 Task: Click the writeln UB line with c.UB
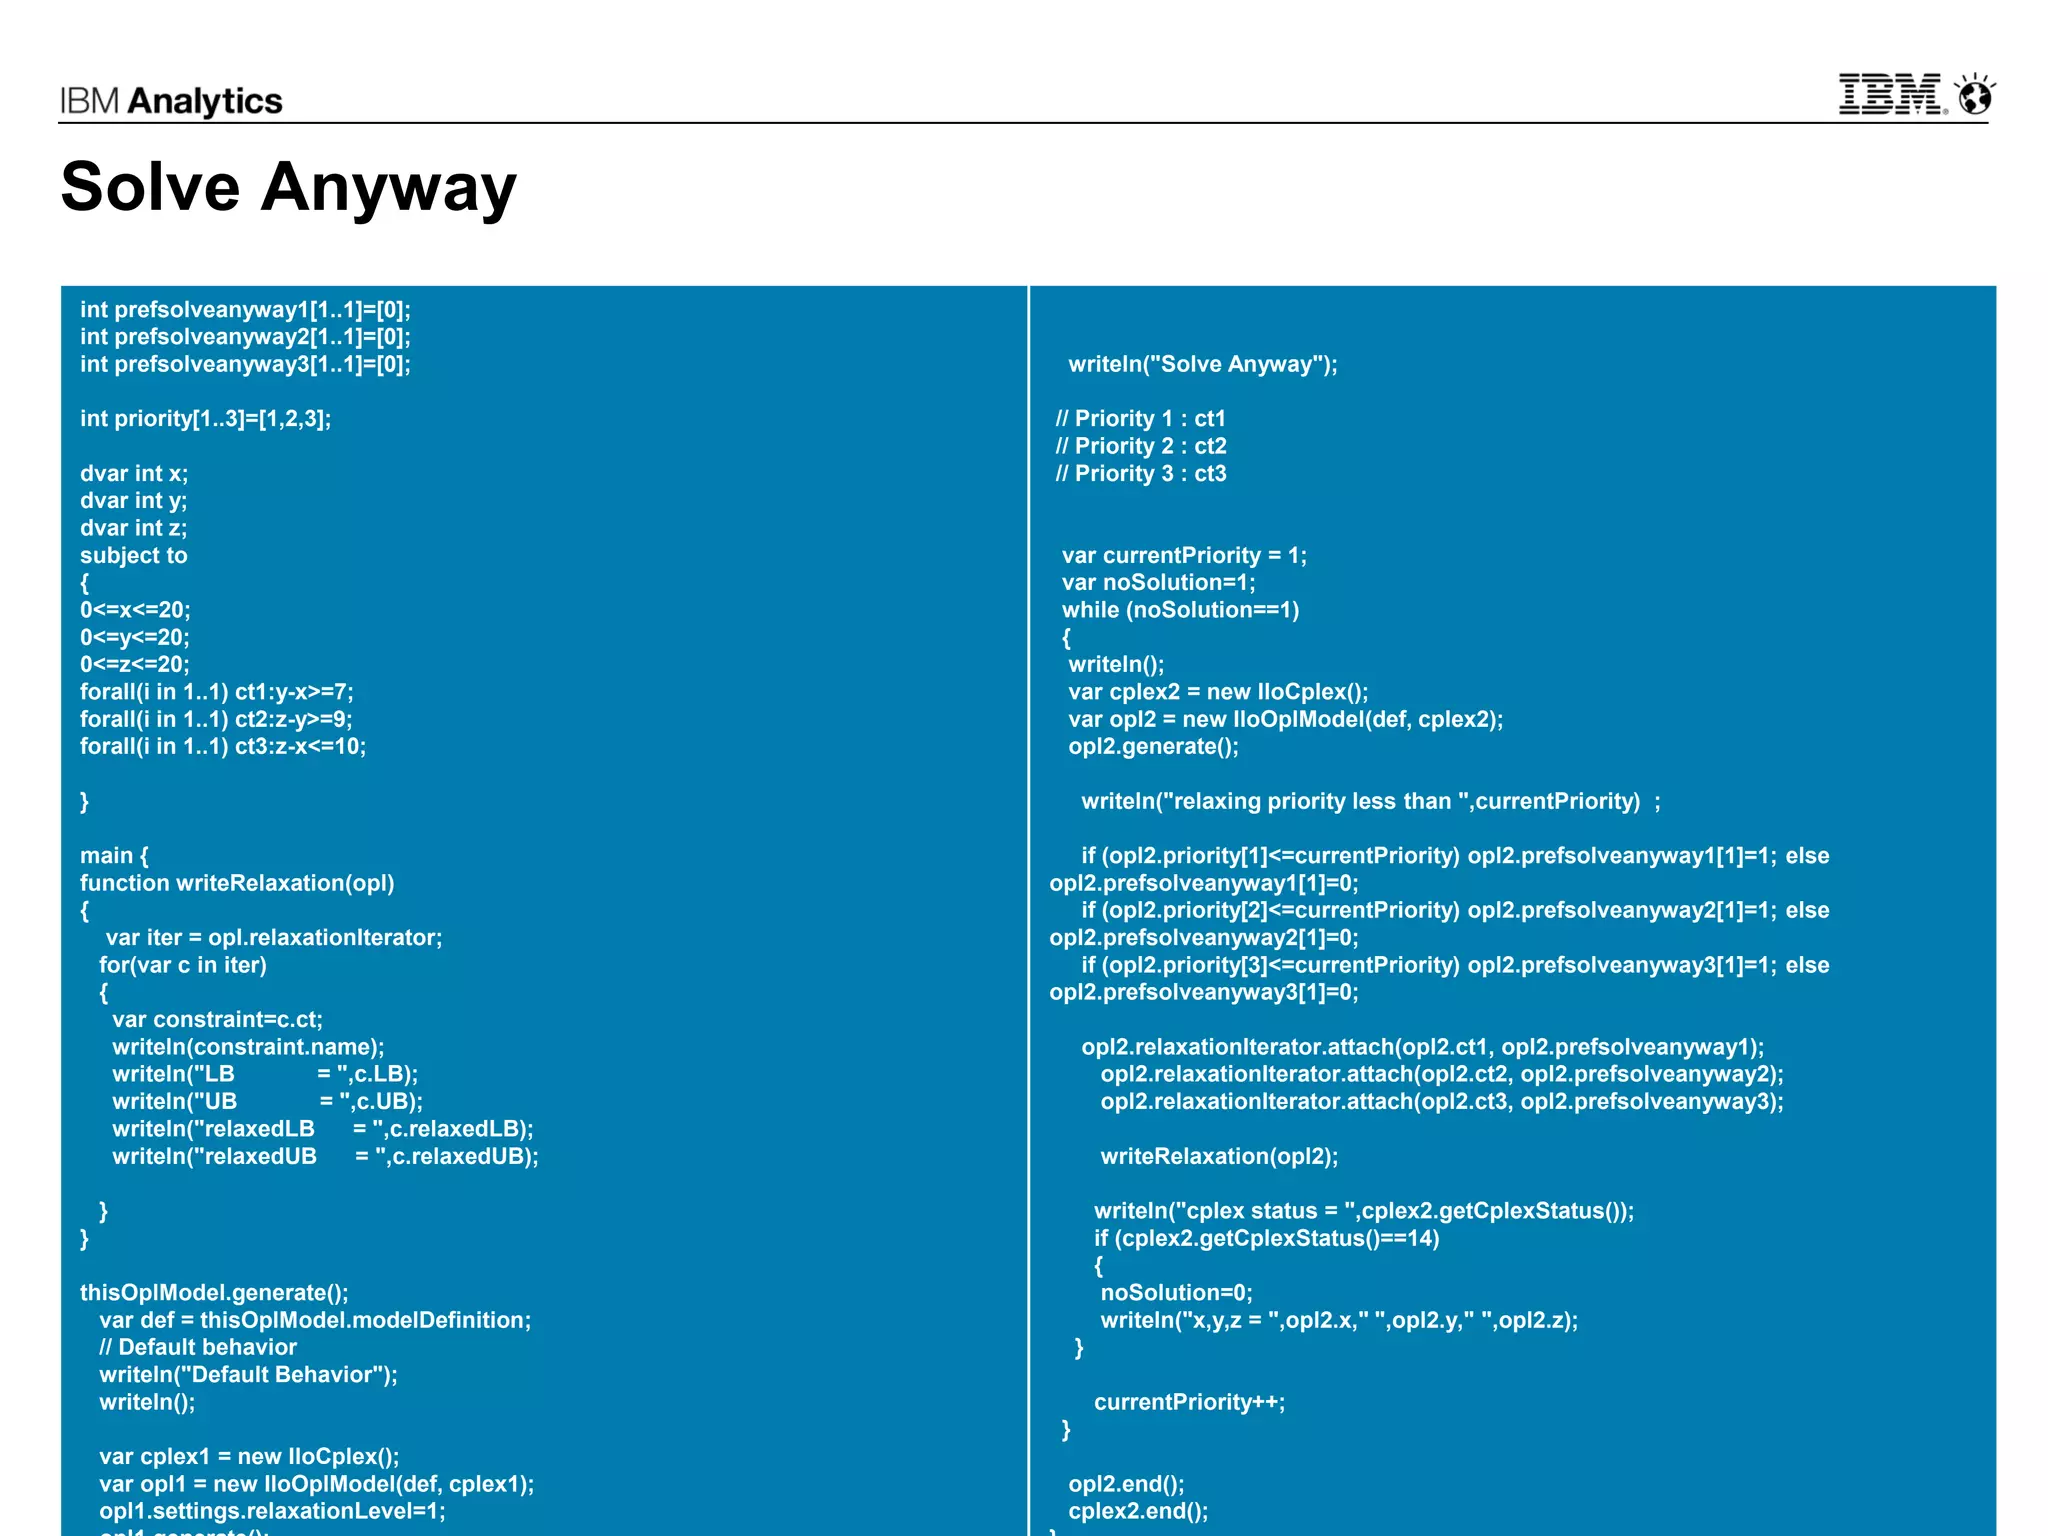[x=267, y=1101]
